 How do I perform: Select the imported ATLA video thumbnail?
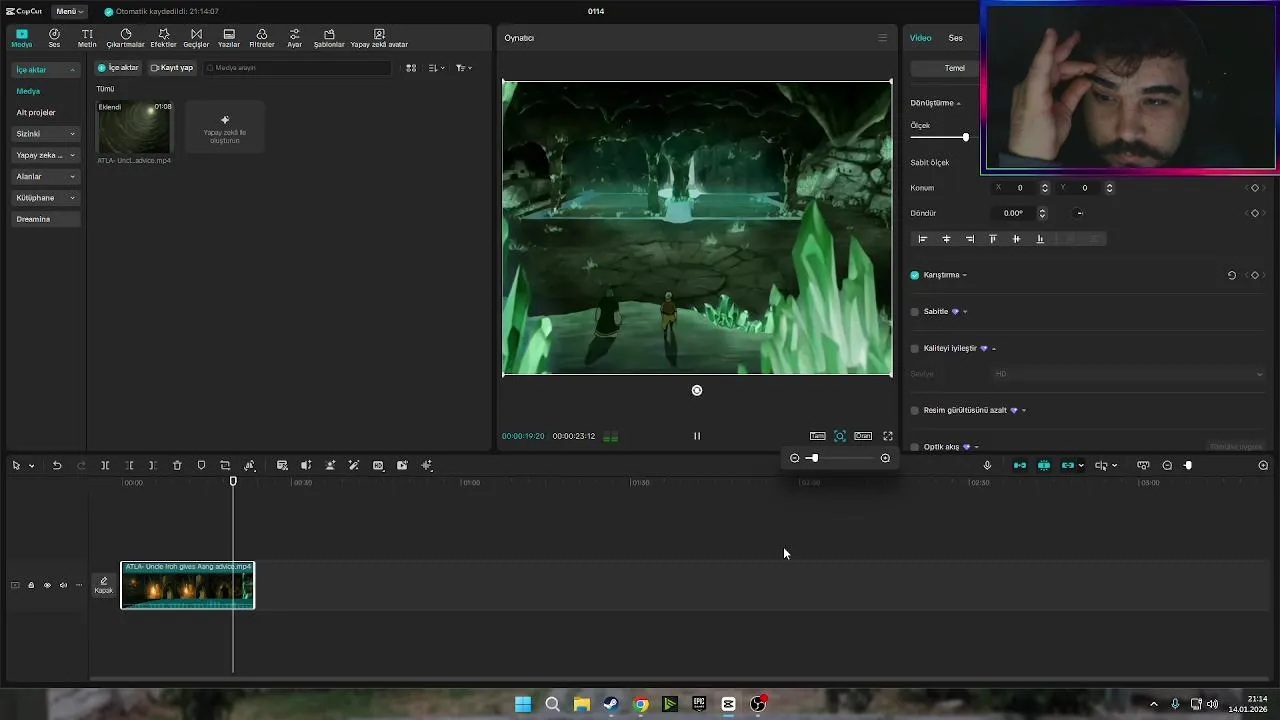coord(134,127)
